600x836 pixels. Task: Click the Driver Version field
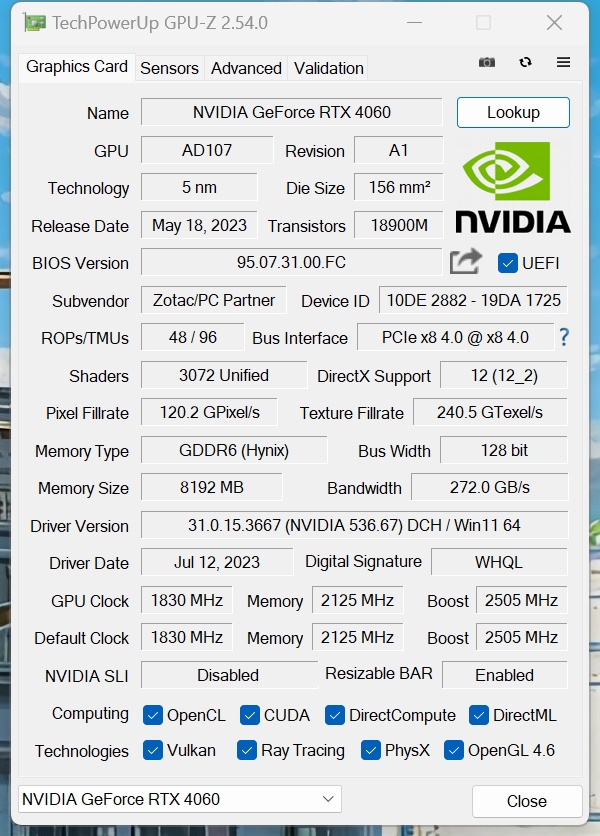click(354, 525)
